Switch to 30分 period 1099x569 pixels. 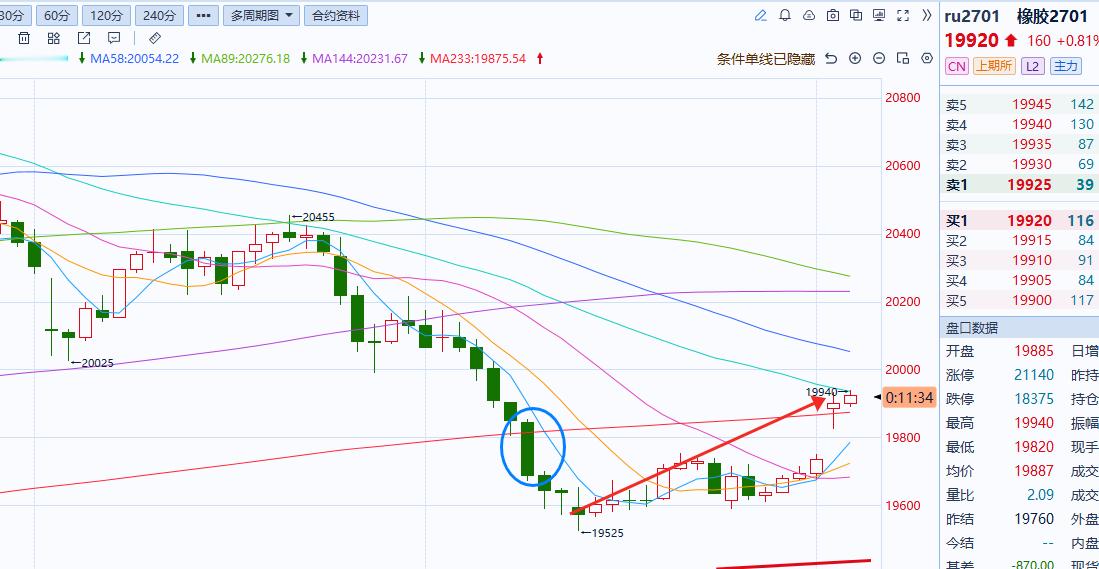pos(14,15)
